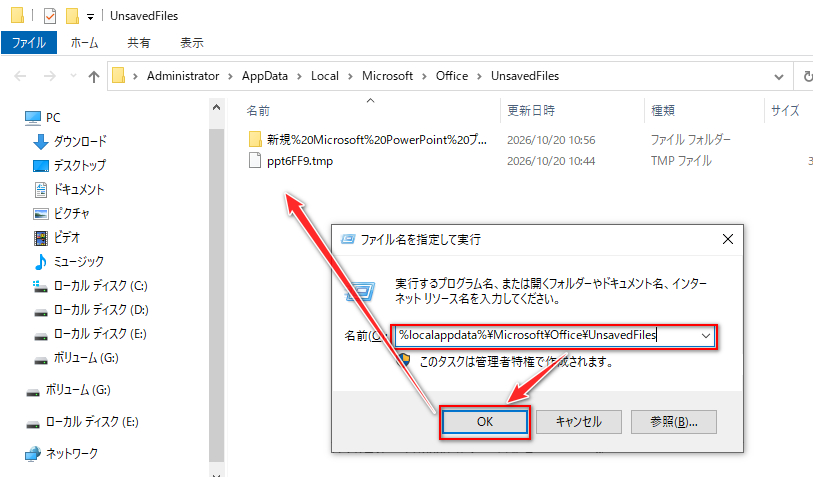
Task: Confirm the Run dialog with OK
Action: pos(485,422)
